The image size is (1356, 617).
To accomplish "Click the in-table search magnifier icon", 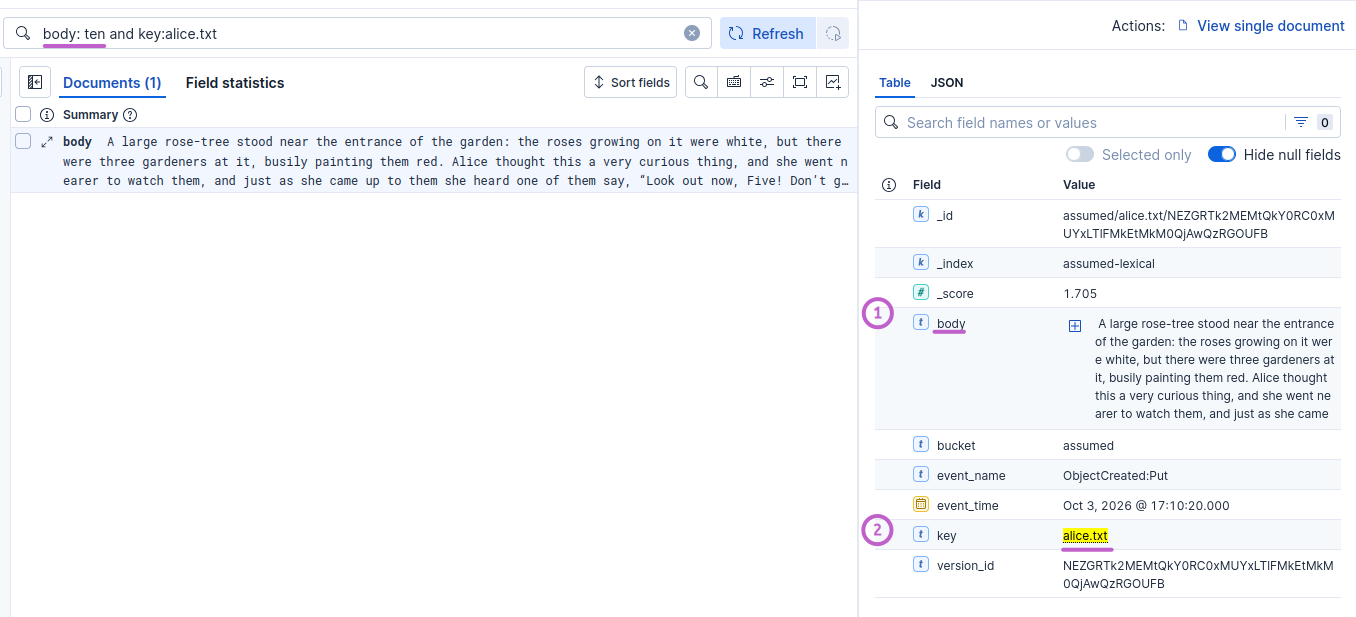I will (x=701, y=82).
